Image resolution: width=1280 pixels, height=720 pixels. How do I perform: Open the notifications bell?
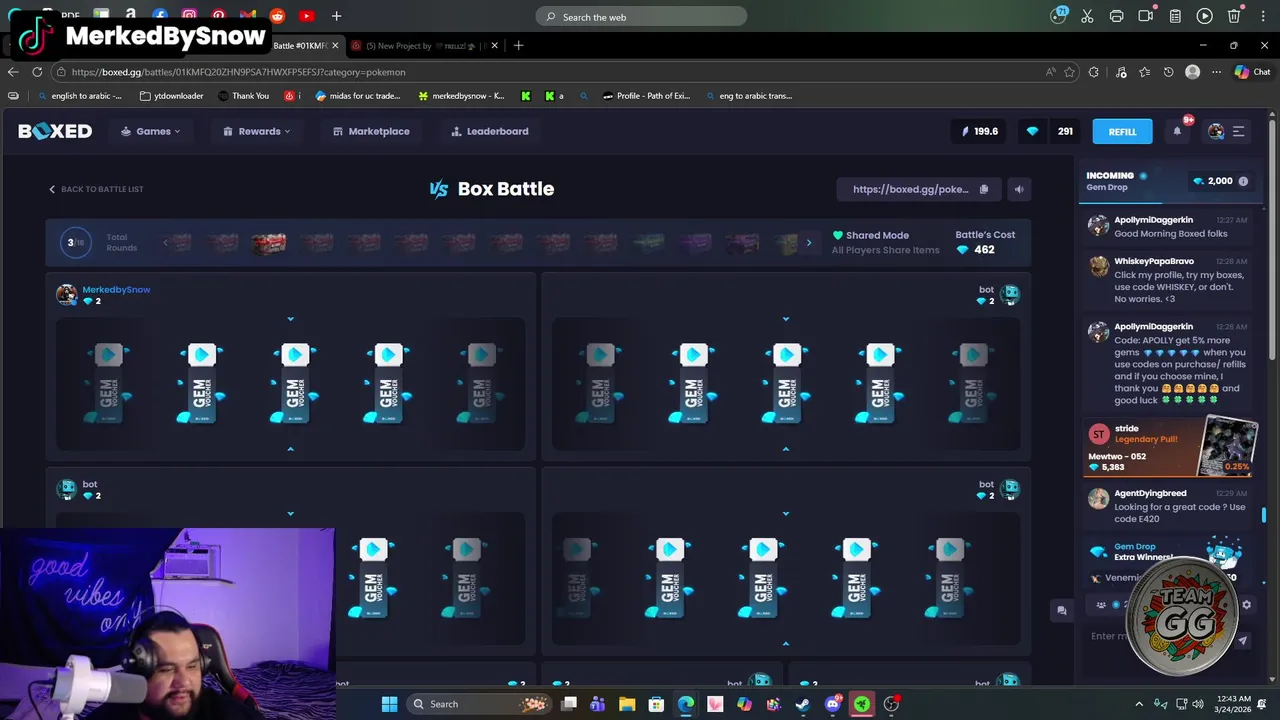pyautogui.click(x=1177, y=131)
